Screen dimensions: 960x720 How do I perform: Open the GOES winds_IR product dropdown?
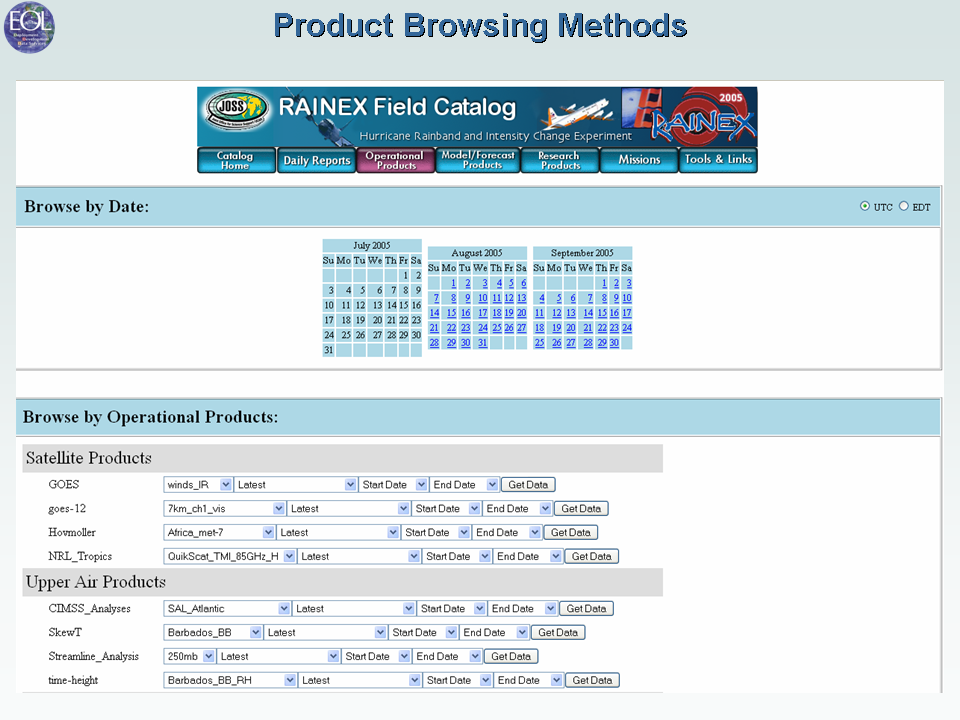click(x=198, y=485)
